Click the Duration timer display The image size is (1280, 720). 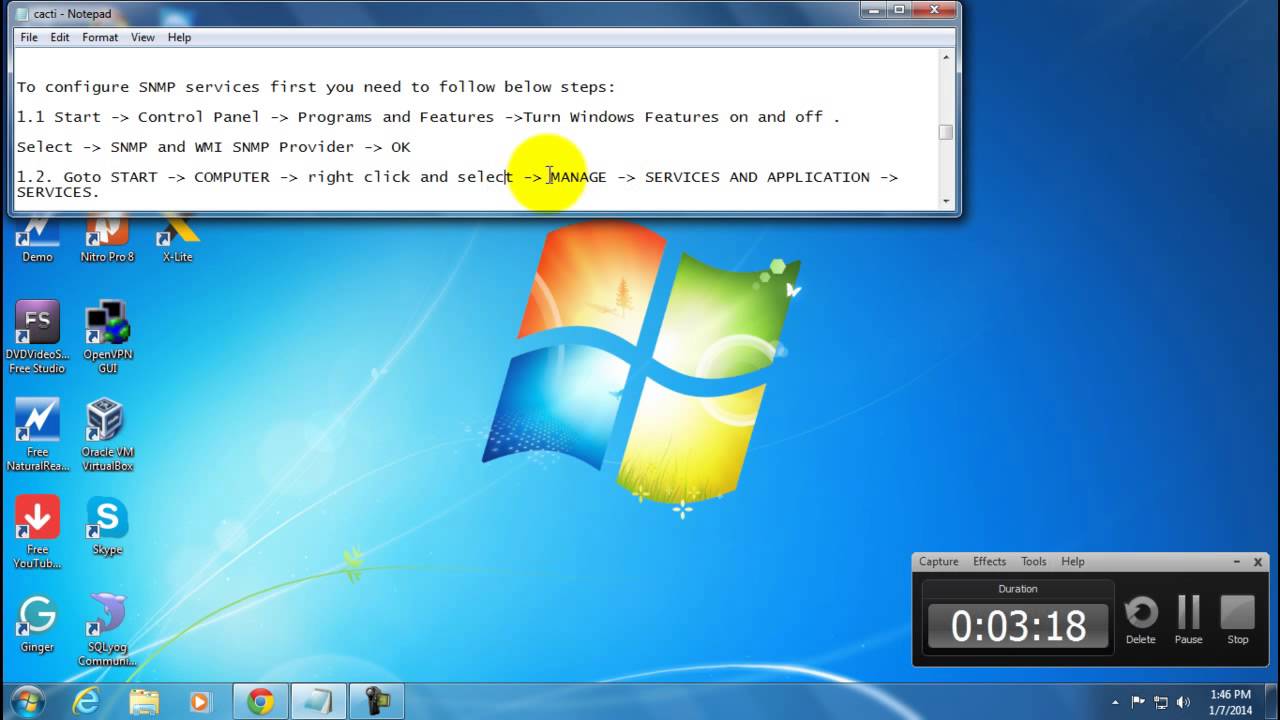[1018, 626]
